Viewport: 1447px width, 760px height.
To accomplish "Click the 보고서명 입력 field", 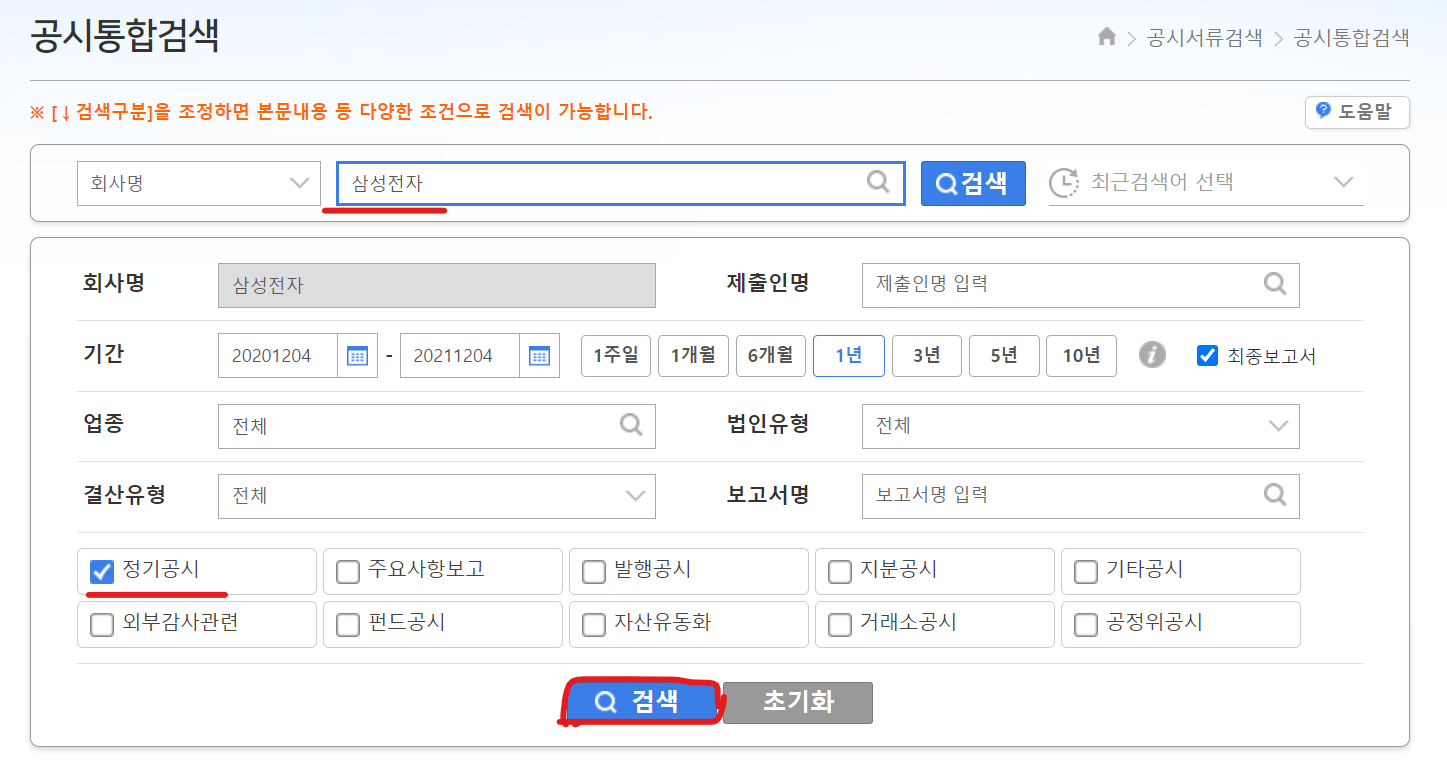I will tap(1080, 496).
